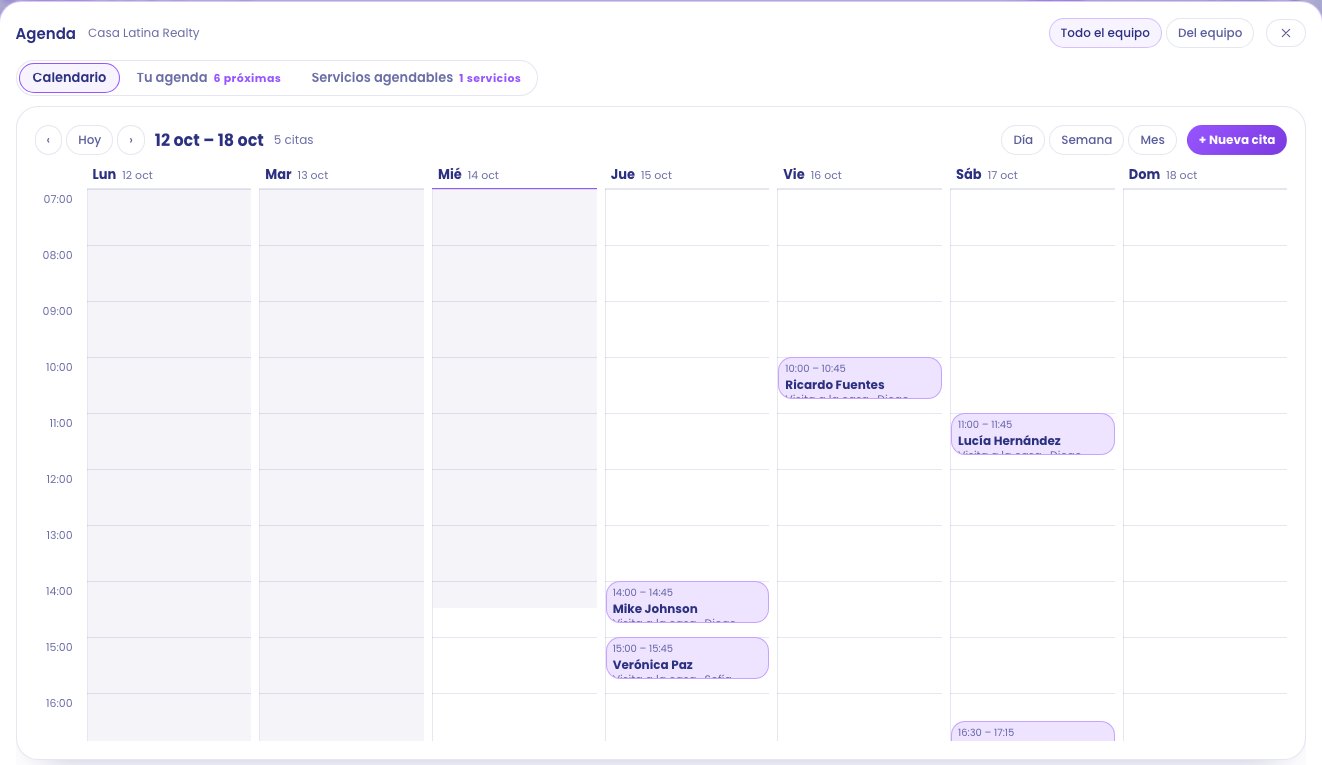The height and width of the screenshot is (765, 1322).
Task: Select Todo el equipo filter
Action: tap(1105, 33)
